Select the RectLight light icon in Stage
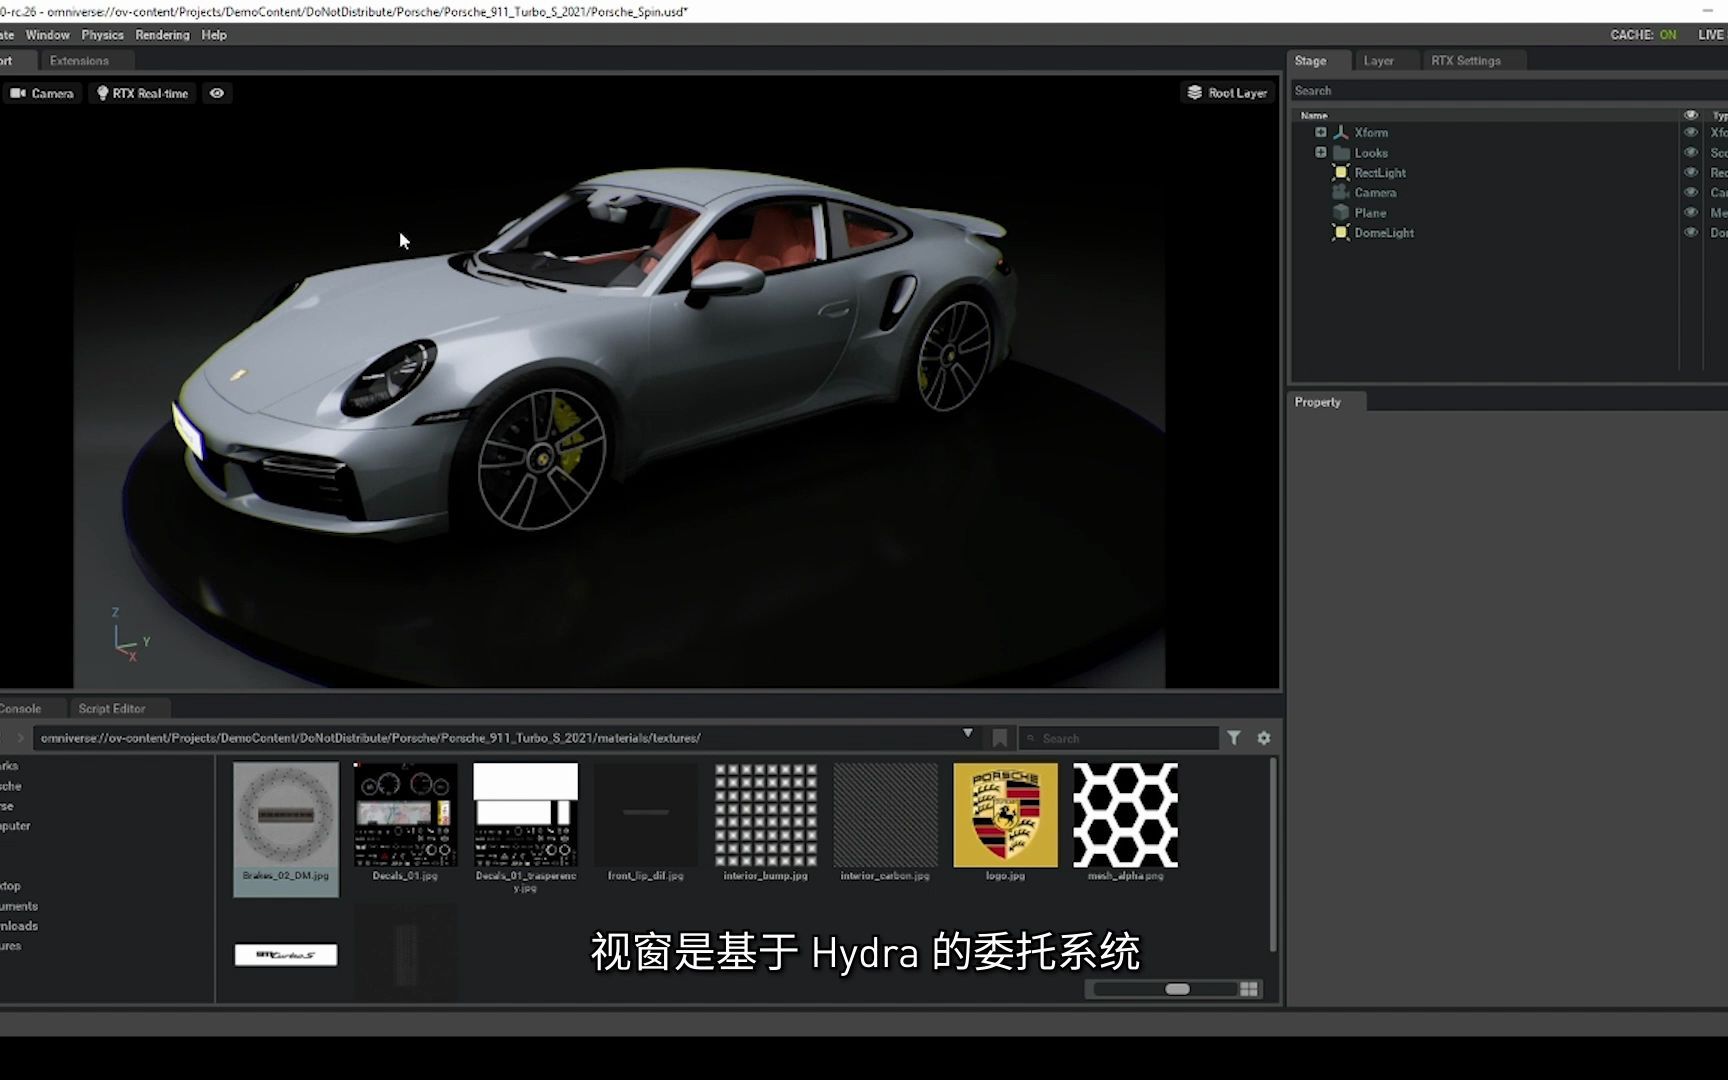 pos(1341,173)
